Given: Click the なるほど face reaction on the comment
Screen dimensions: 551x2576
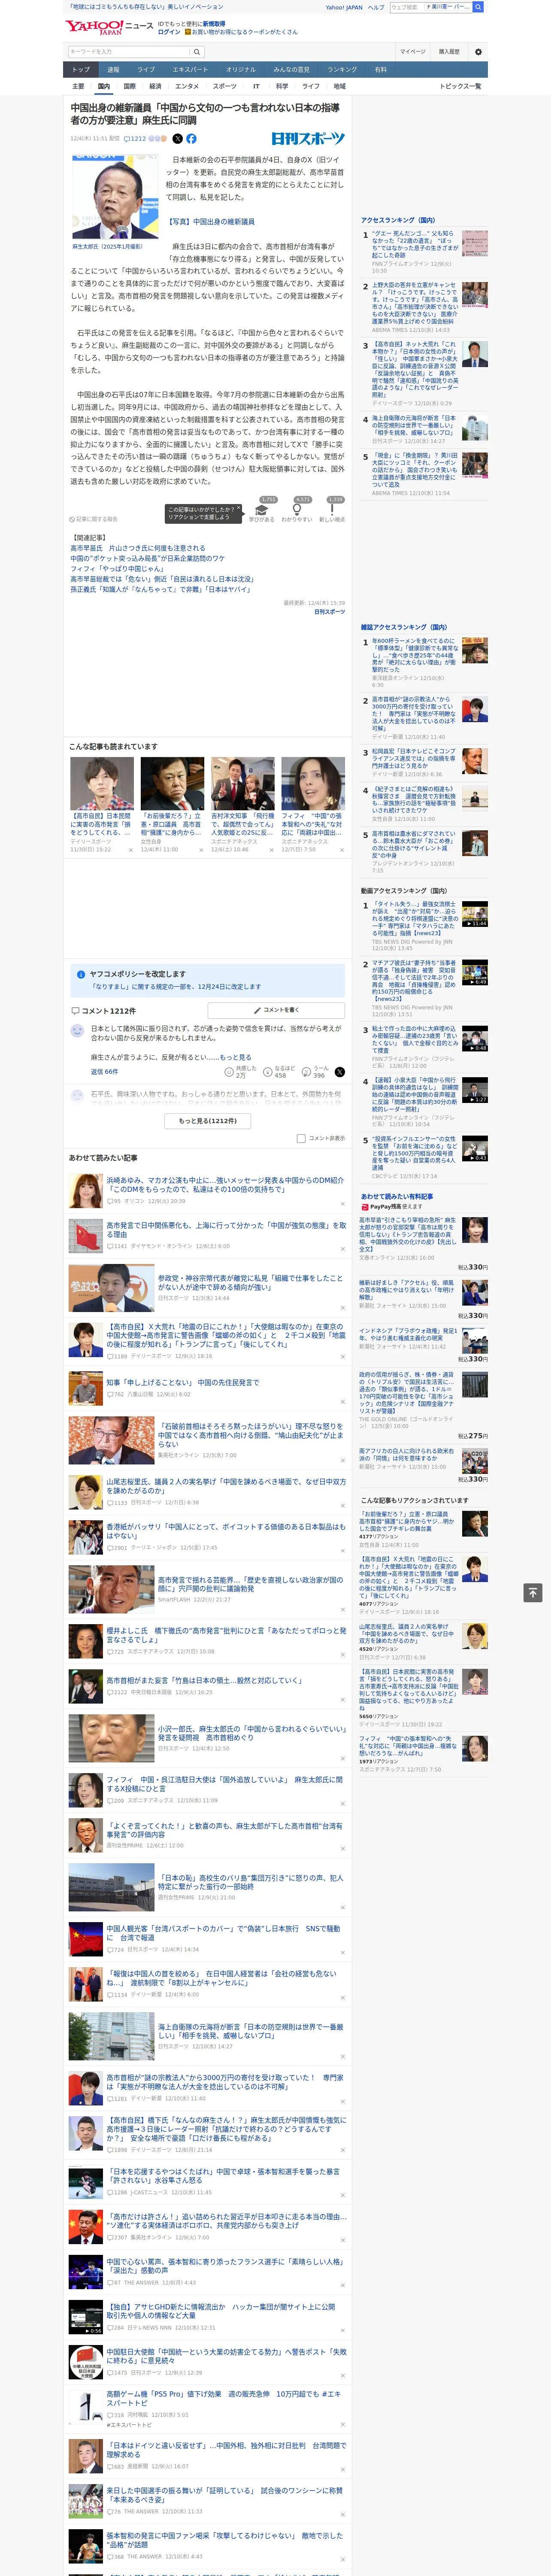Looking at the screenshot, I should (x=279, y=1072).
